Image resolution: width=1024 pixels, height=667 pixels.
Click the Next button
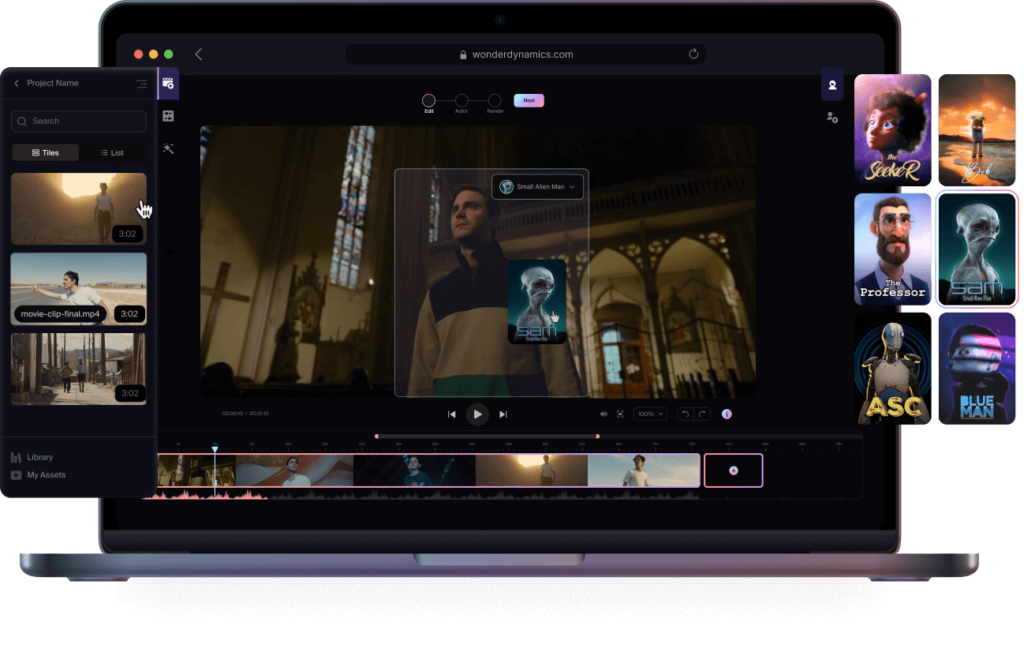point(528,100)
